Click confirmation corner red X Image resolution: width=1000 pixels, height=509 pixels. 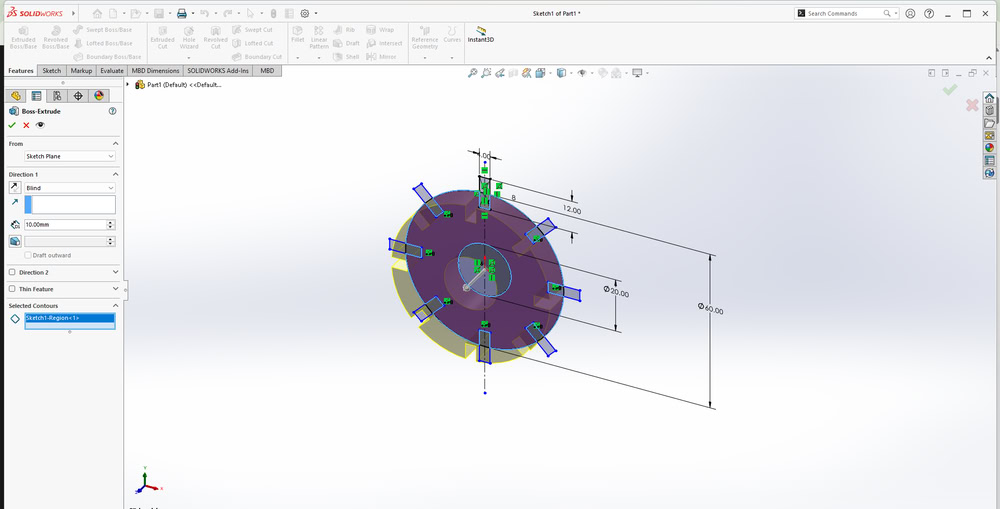click(972, 105)
